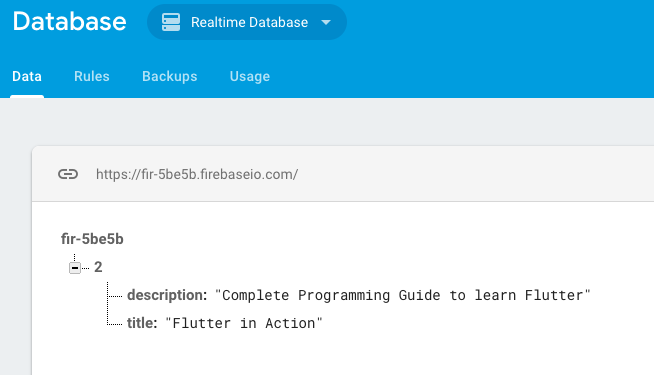654x375 pixels.
Task: Go to the Backups tab
Action: point(170,76)
